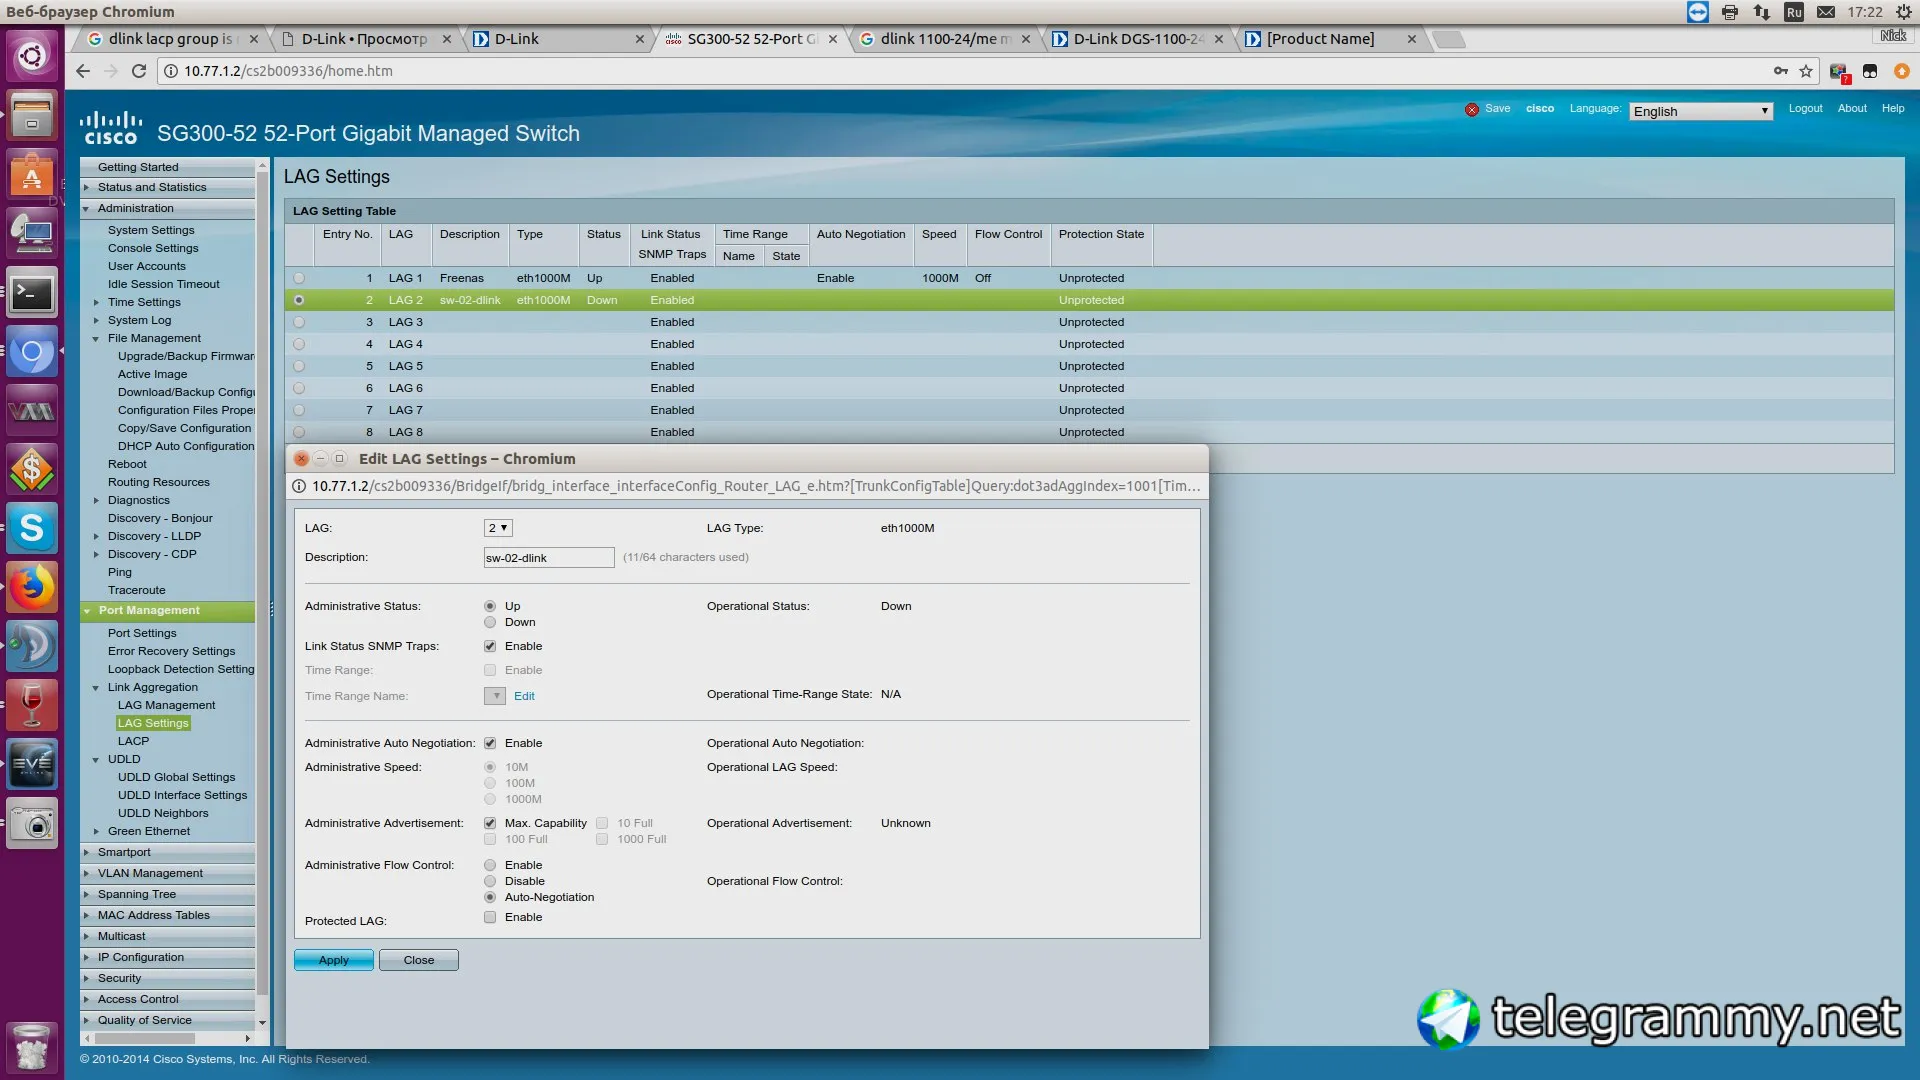Set Administrative Status to Down

[490, 622]
